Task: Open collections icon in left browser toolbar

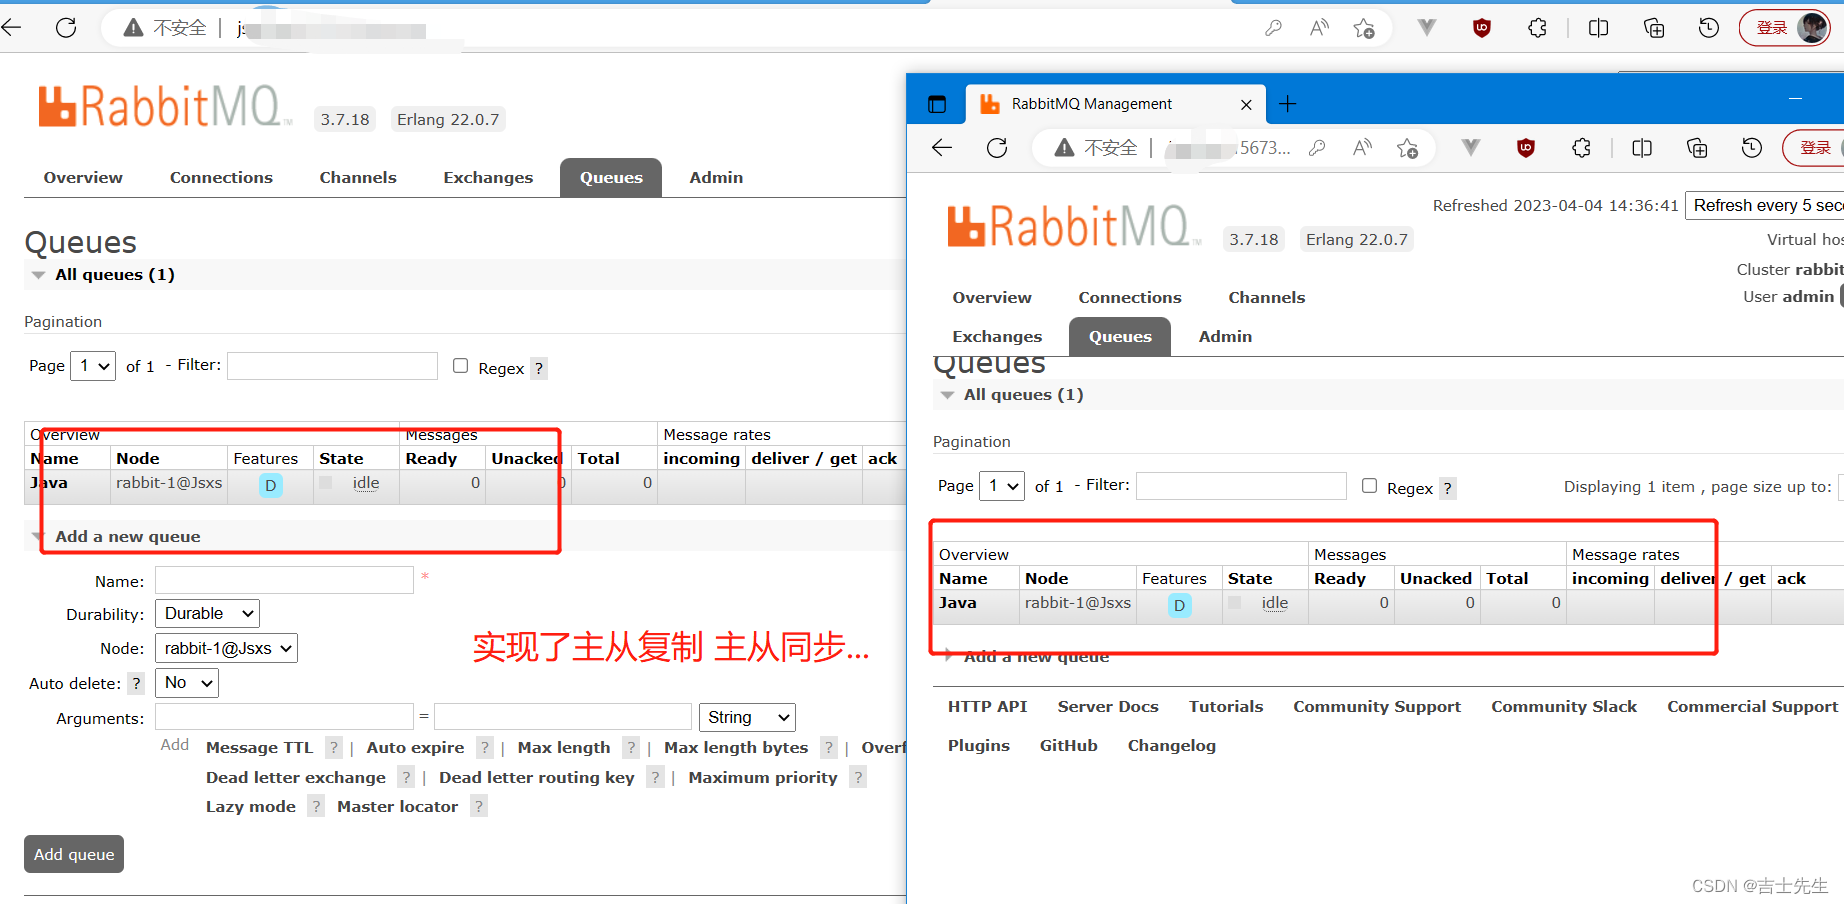Action: tap(1654, 28)
